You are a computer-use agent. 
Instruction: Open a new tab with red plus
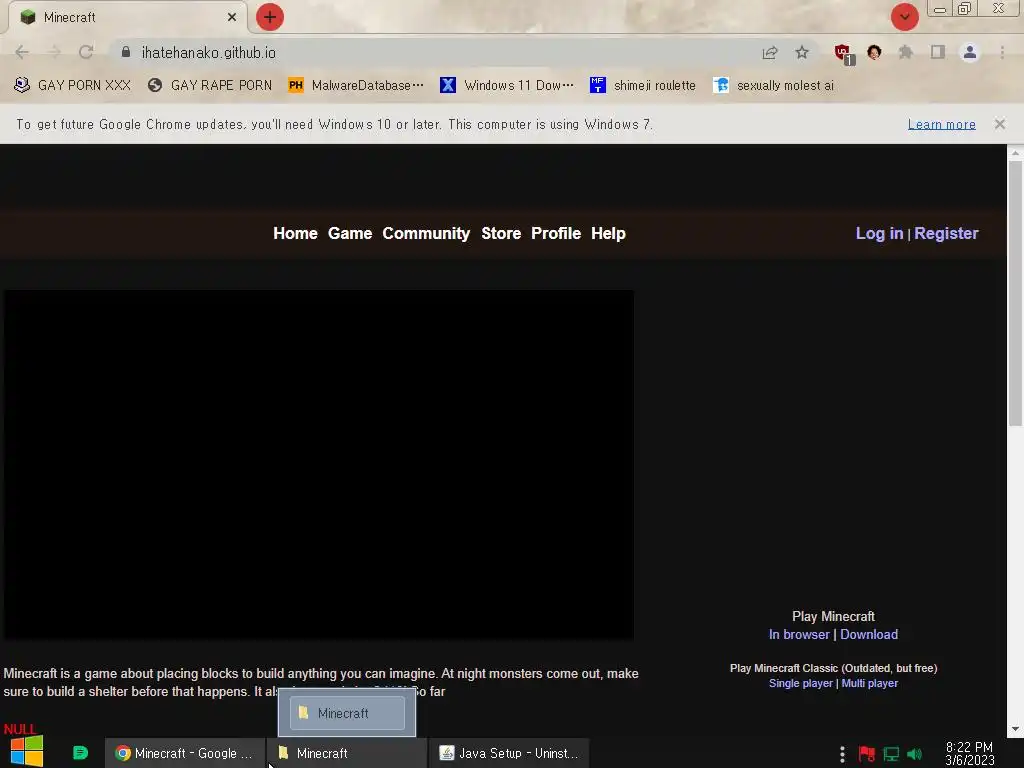270,17
